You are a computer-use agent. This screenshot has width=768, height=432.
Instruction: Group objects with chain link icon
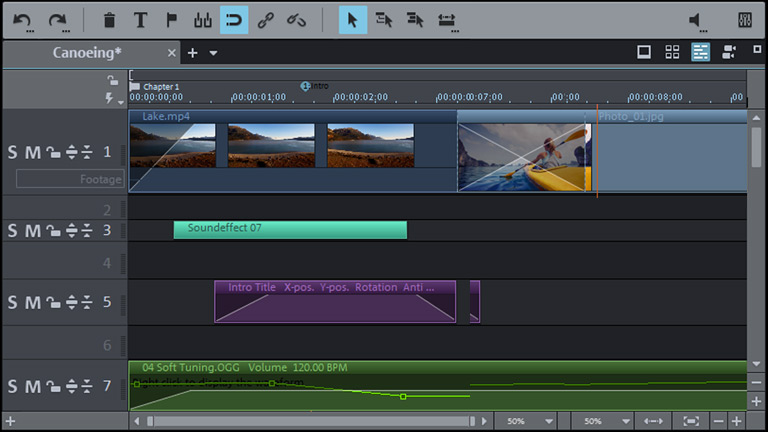[x=265, y=20]
